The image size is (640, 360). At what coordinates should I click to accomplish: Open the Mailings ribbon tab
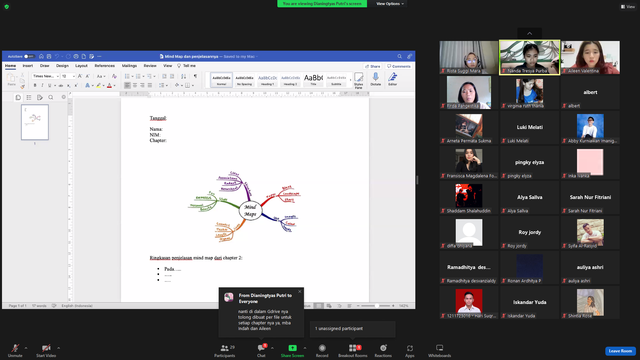point(129,66)
